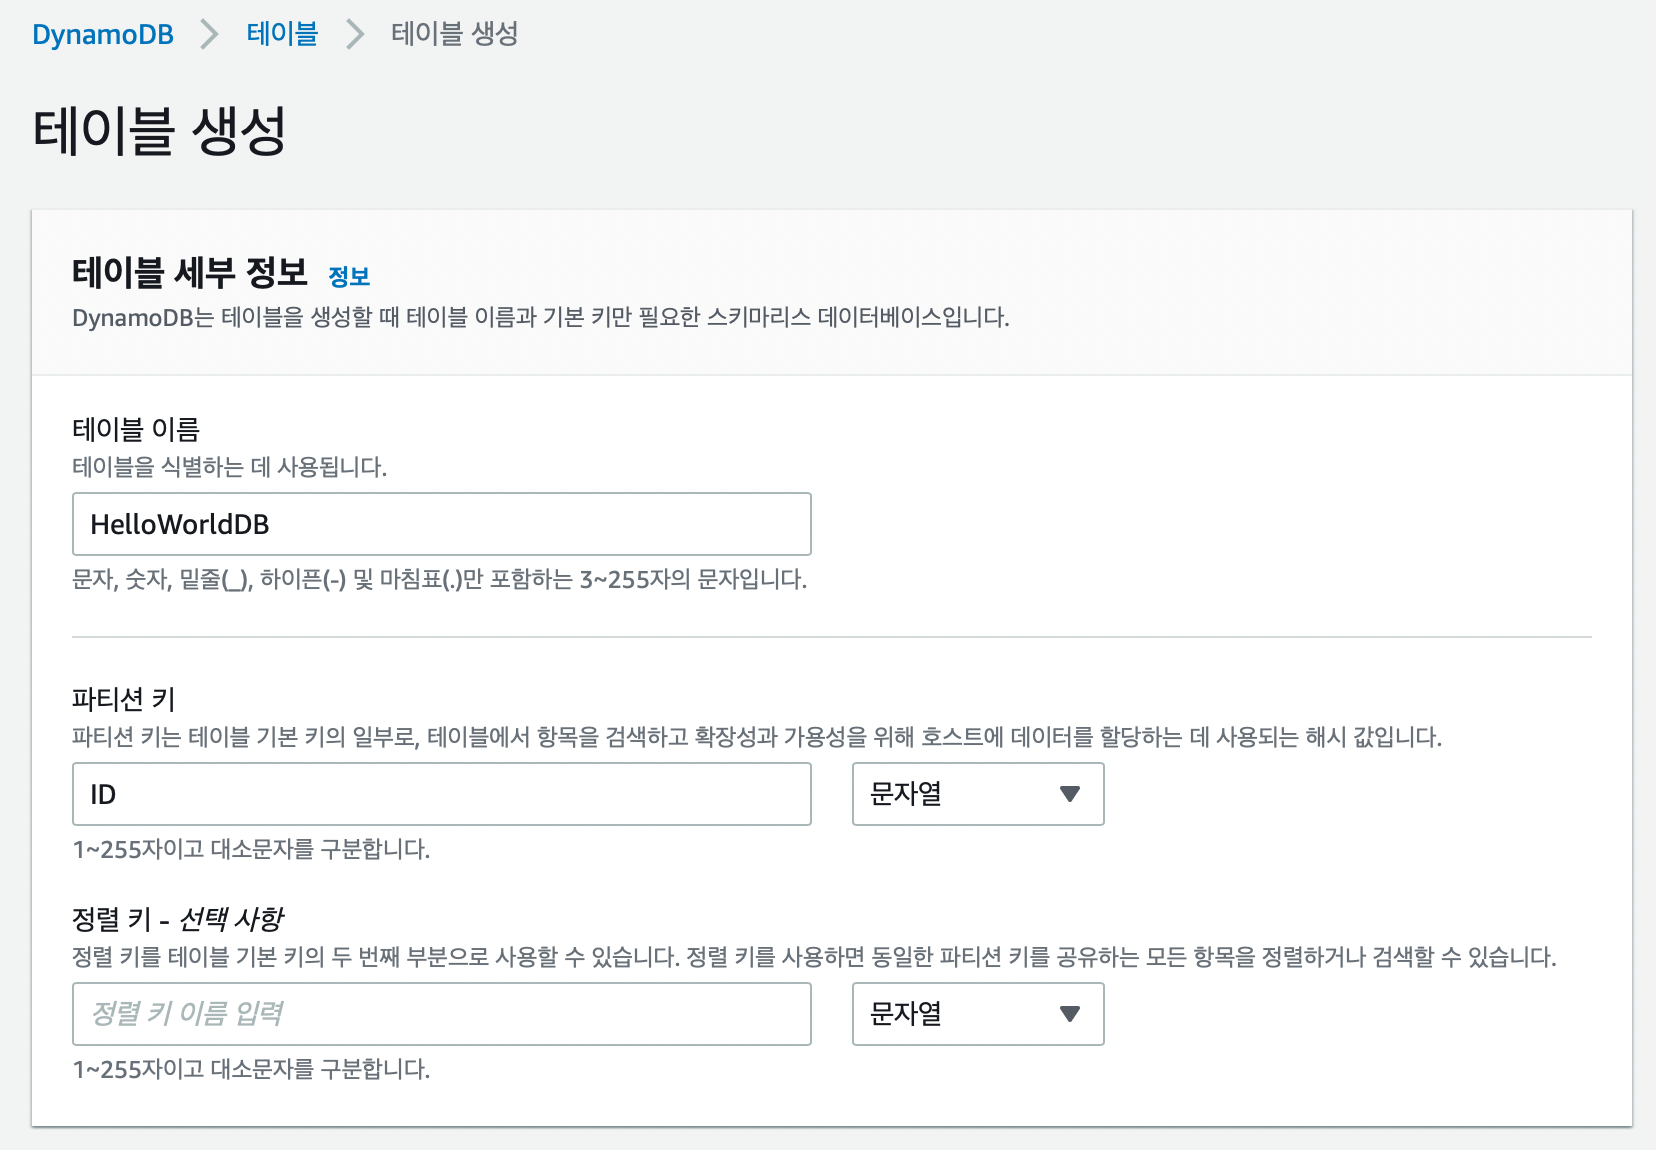Click the 테이블을 식별하는 데 사용됩니다 hint
The image size is (1656, 1150).
coord(229,467)
